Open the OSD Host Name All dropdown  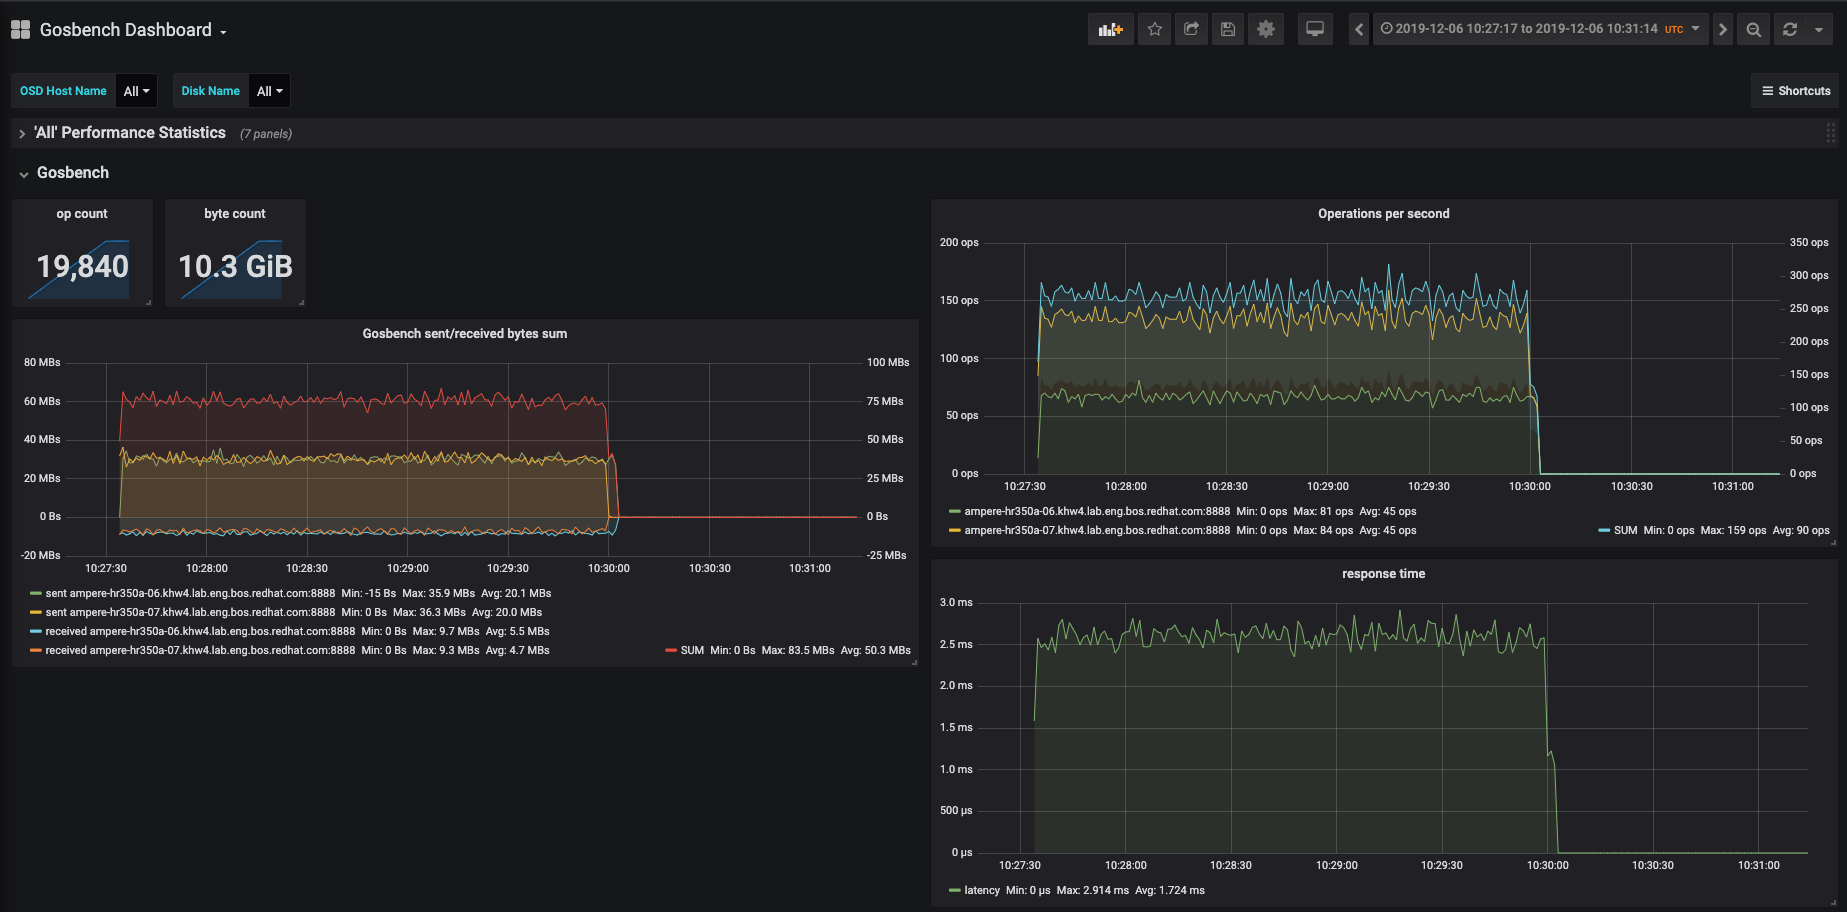point(136,91)
